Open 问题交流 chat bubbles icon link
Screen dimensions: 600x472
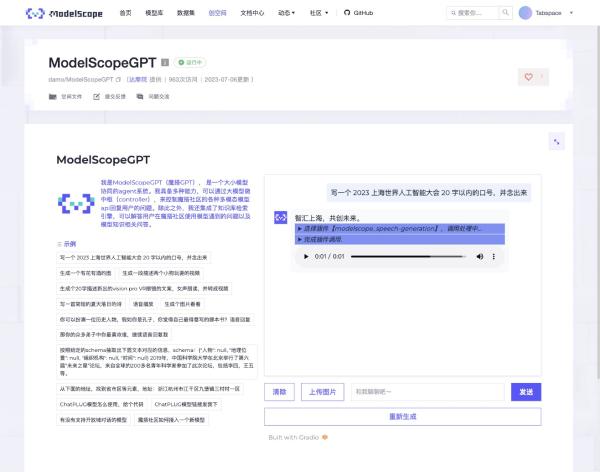(x=153, y=96)
